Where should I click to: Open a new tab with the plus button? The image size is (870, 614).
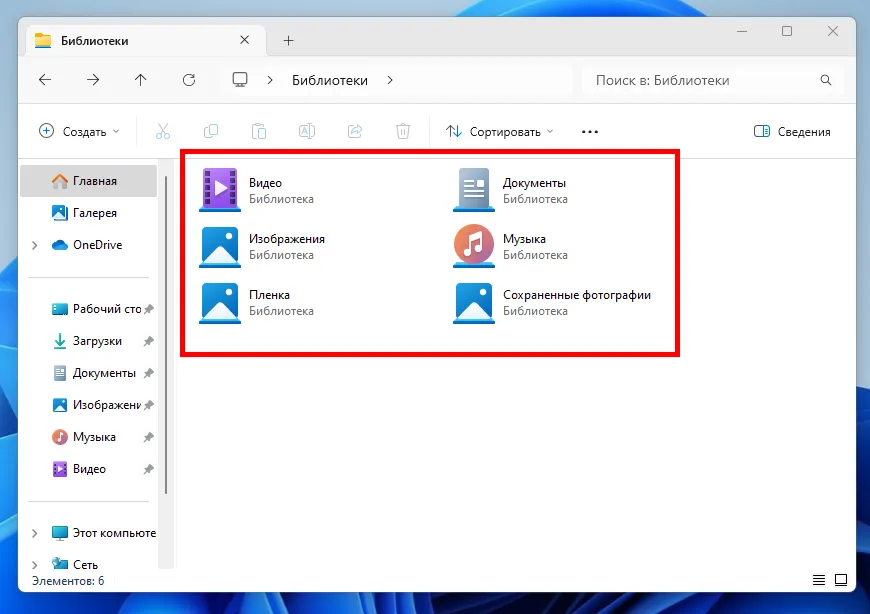tap(288, 40)
